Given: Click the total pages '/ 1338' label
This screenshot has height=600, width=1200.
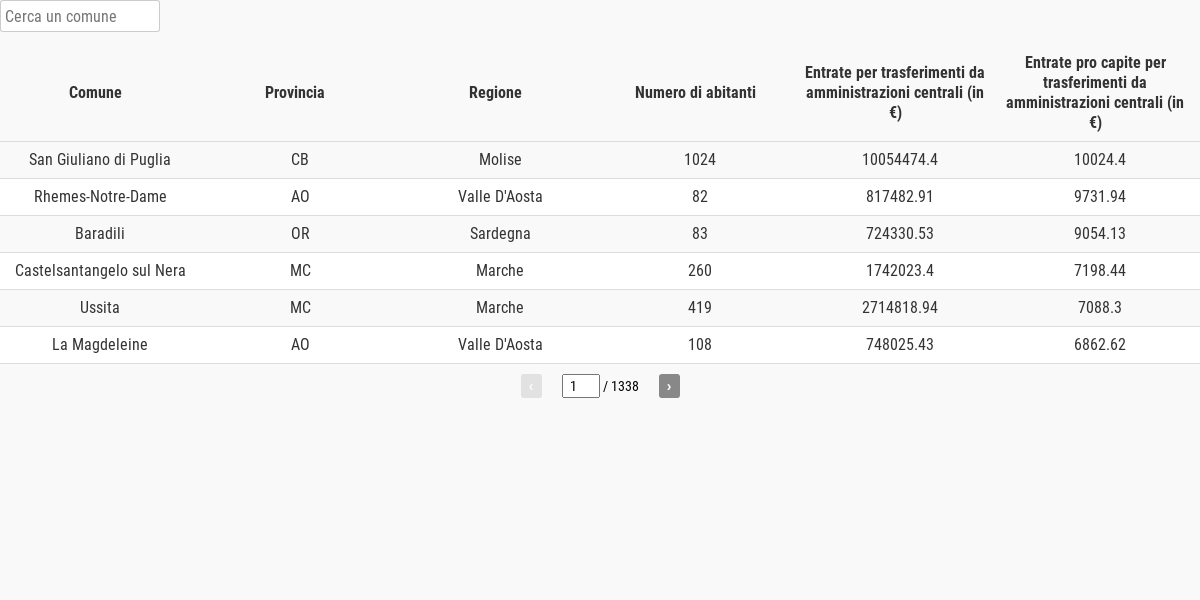Looking at the screenshot, I should click(x=621, y=386).
